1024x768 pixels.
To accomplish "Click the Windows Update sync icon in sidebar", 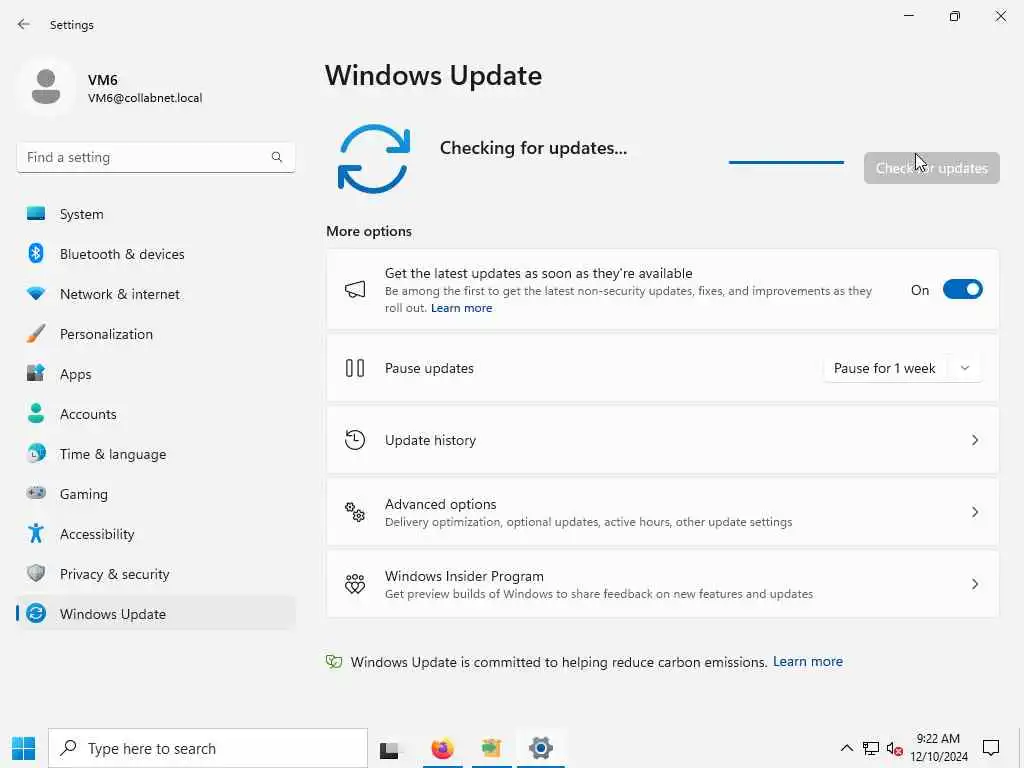I will [x=36, y=613].
